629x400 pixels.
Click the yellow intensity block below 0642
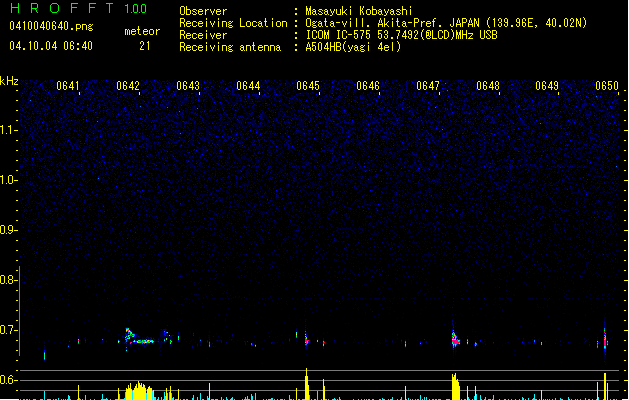139,391
